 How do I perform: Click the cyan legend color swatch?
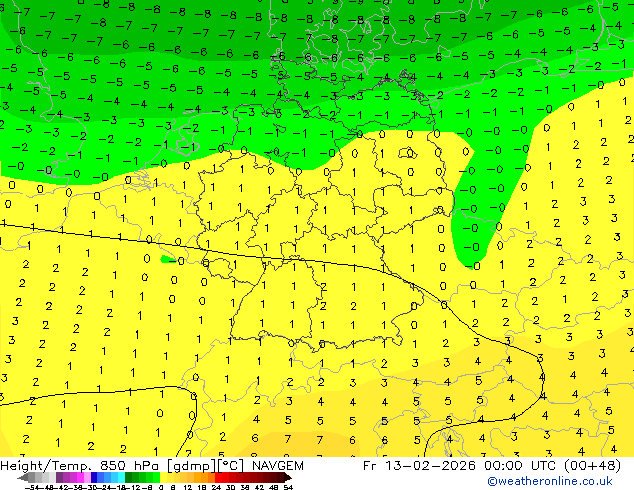pyautogui.click(x=121, y=477)
